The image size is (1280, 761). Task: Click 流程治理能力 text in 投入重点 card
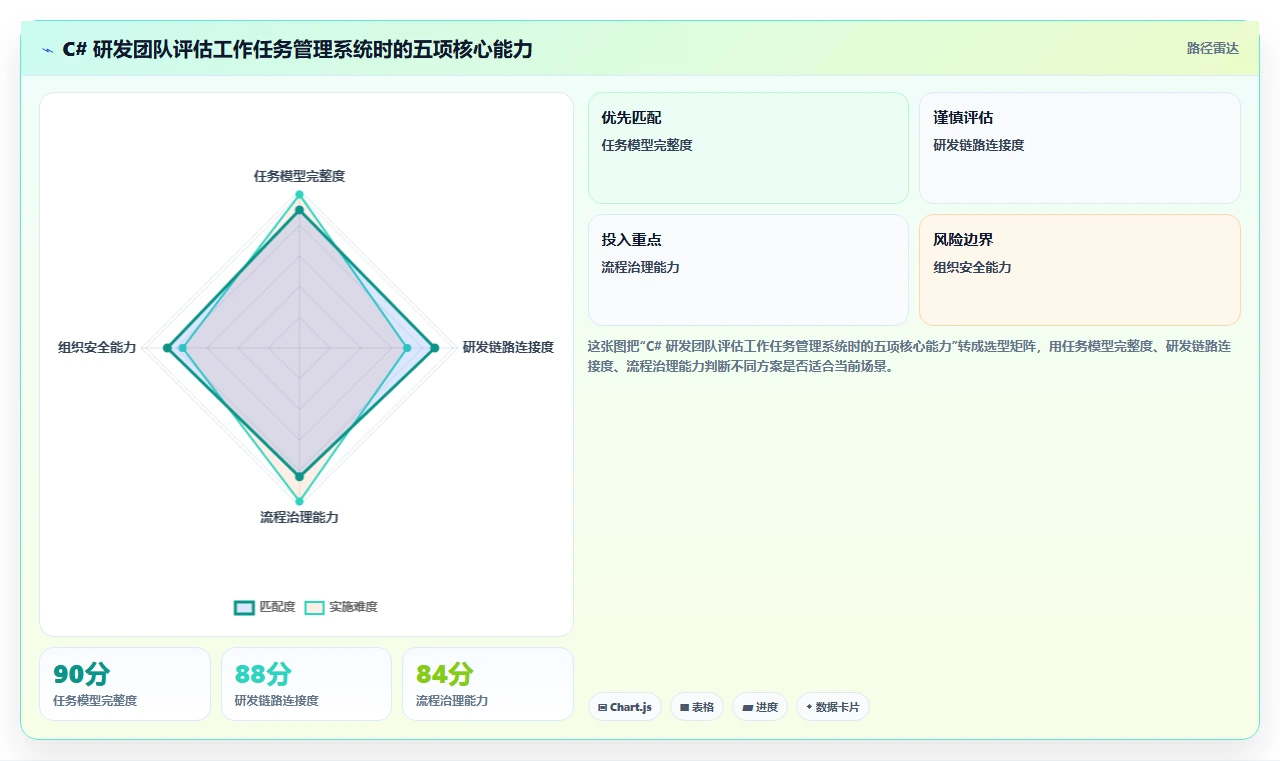[641, 267]
